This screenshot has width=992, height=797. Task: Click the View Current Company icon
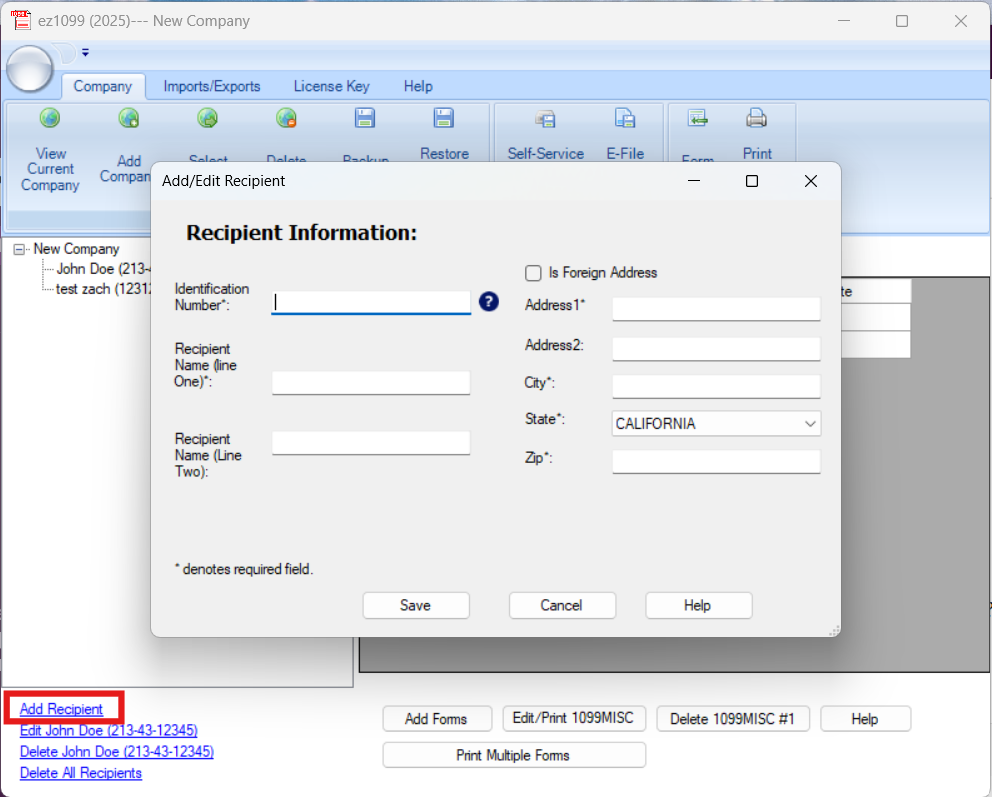(x=49, y=119)
